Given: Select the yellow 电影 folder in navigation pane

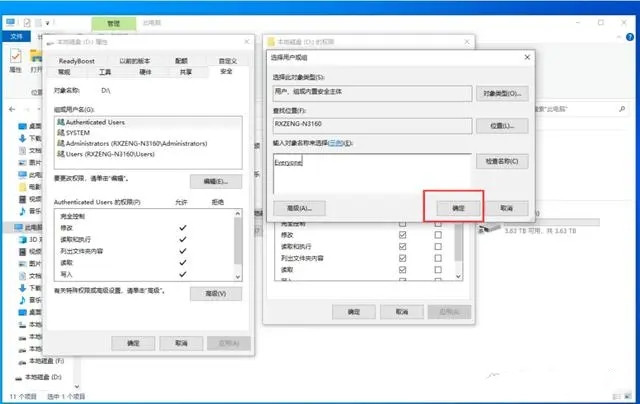Looking at the screenshot, I should pyautogui.click(x=29, y=187).
